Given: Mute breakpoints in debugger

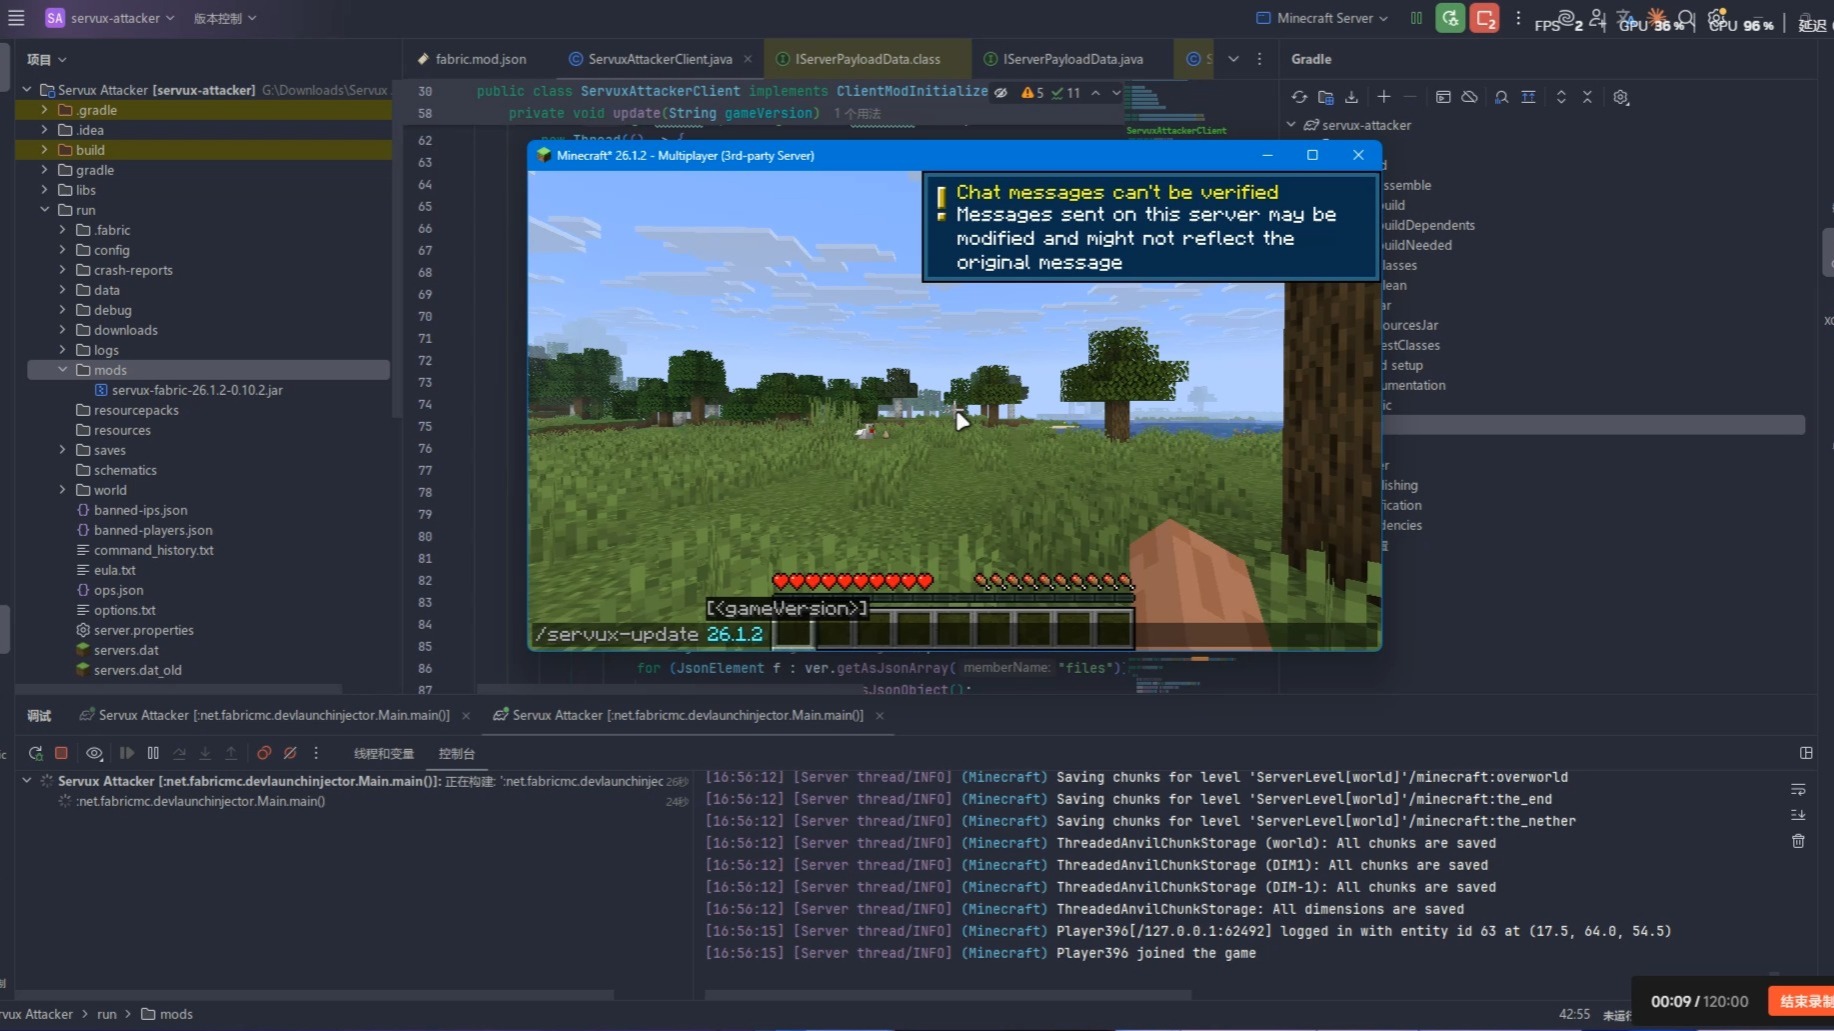Looking at the screenshot, I should [x=290, y=753].
